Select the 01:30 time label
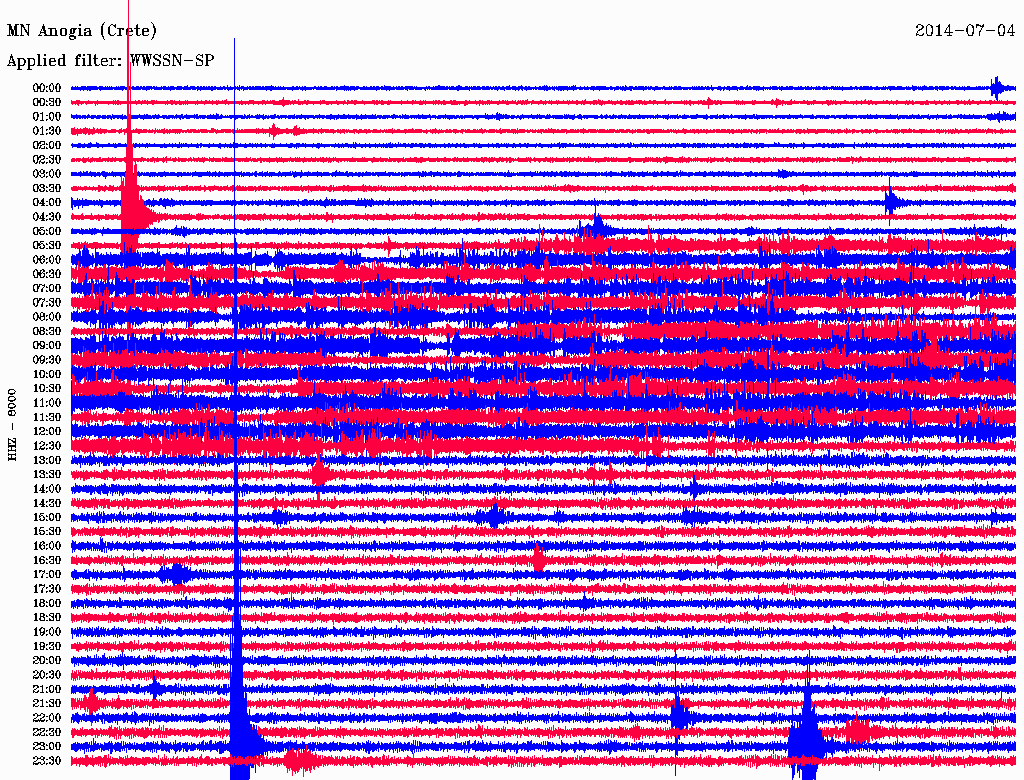 click(x=47, y=131)
